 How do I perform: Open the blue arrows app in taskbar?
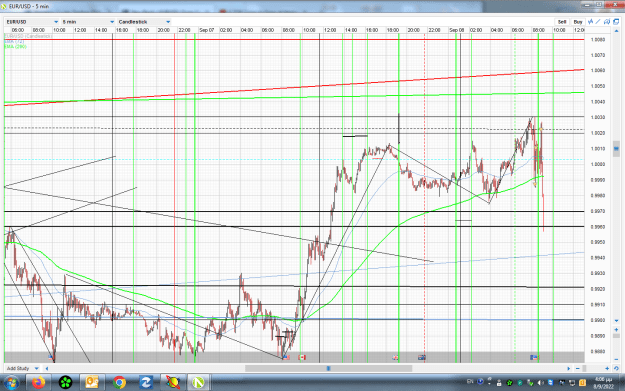145,383
